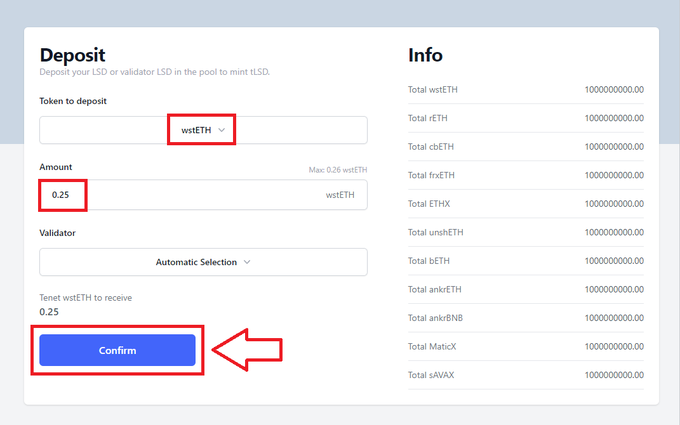The width and height of the screenshot is (680, 425).
Task: Click the wstETH unit suffix in Amount field
Action: (x=340, y=195)
